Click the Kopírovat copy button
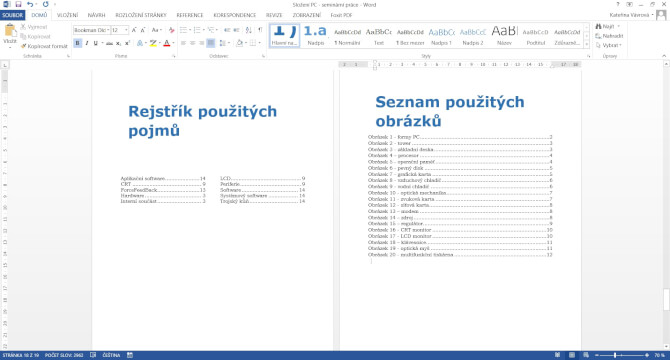The image size is (670, 360). coord(35,36)
